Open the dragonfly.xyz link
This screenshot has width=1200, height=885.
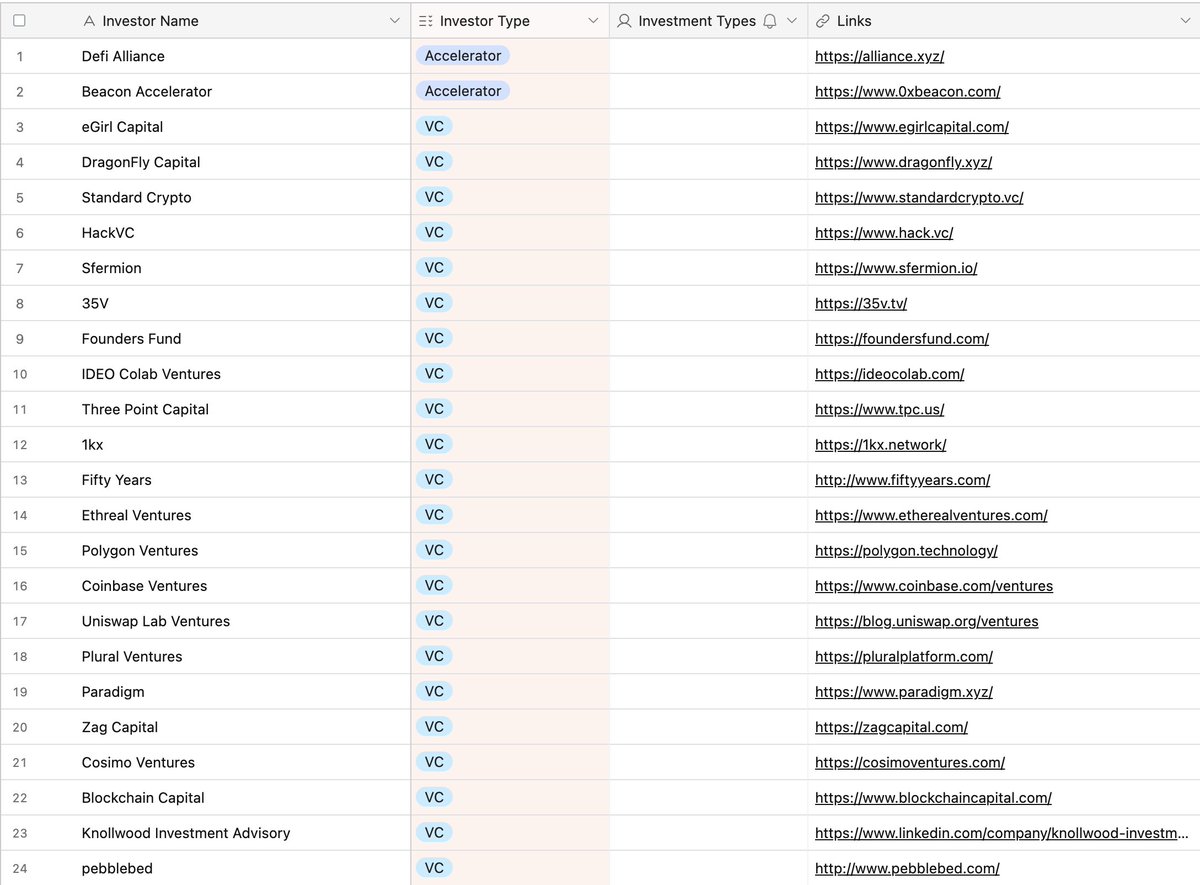coord(903,162)
